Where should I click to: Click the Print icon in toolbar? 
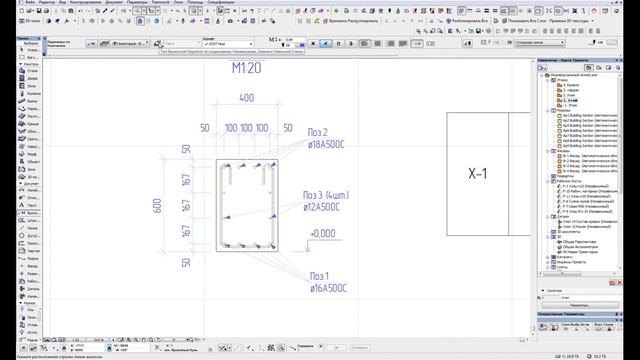click(x=46, y=11)
